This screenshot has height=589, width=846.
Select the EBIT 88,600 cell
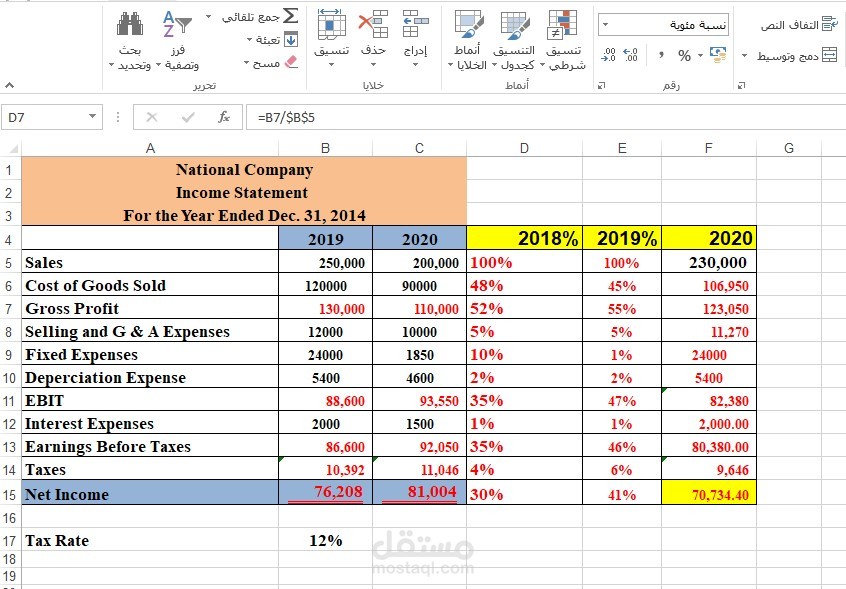[x=325, y=400]
